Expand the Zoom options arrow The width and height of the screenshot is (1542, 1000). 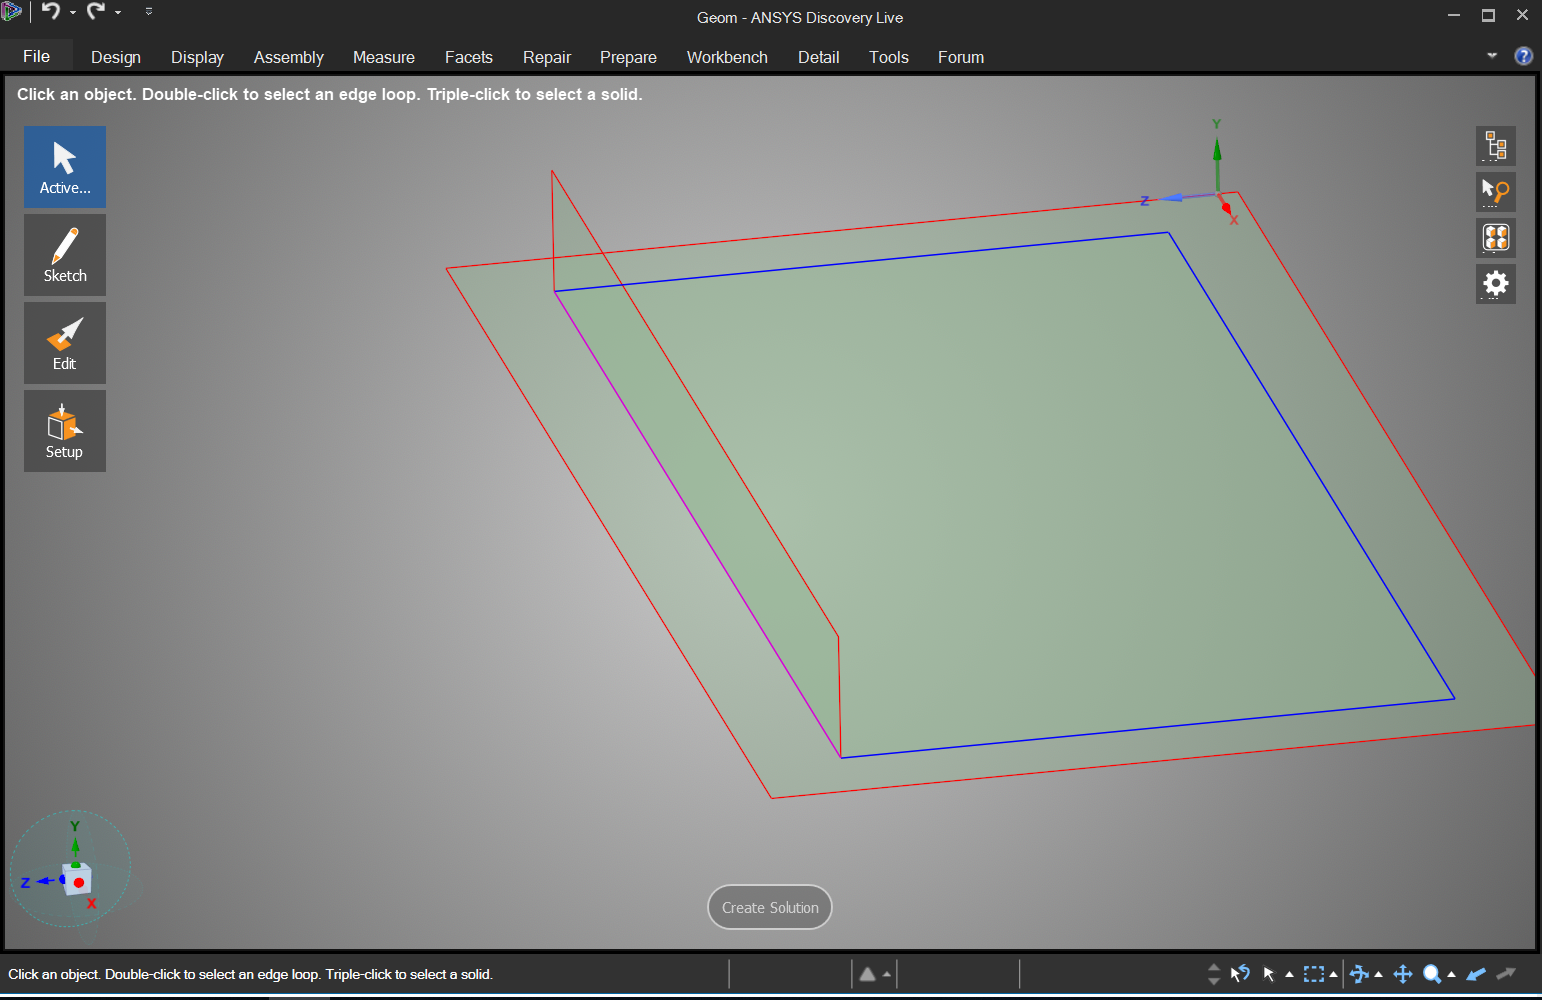1451,975
